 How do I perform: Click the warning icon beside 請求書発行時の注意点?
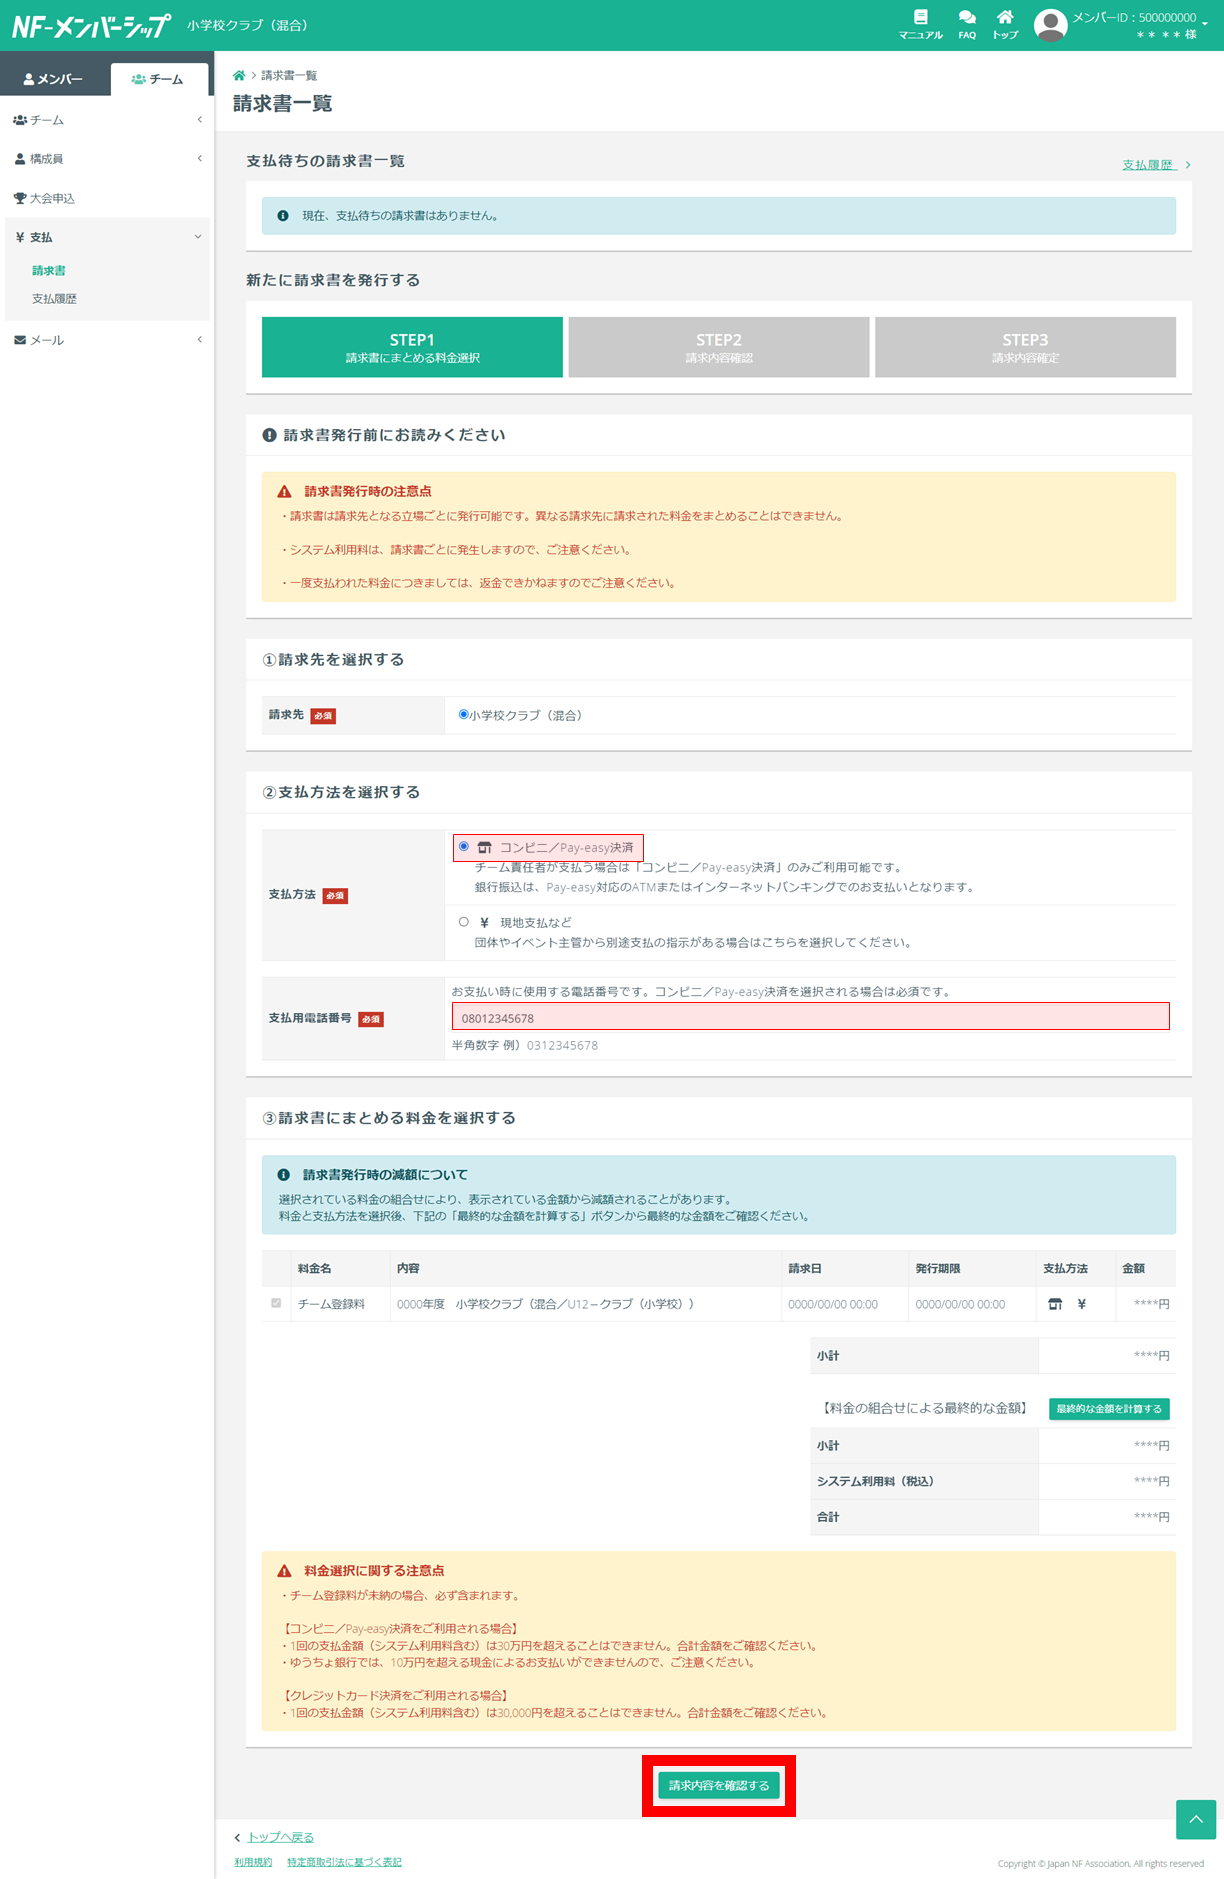pos(284,492)
